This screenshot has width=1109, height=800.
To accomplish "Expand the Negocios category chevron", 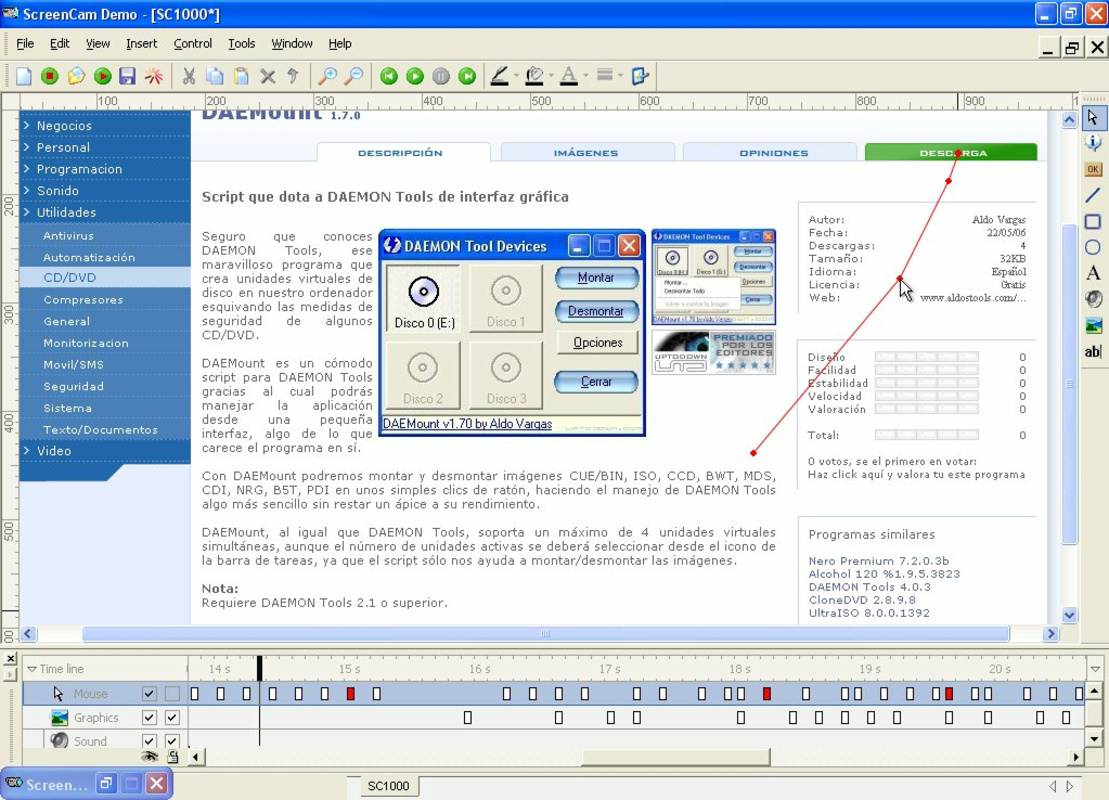I will 26,125.
